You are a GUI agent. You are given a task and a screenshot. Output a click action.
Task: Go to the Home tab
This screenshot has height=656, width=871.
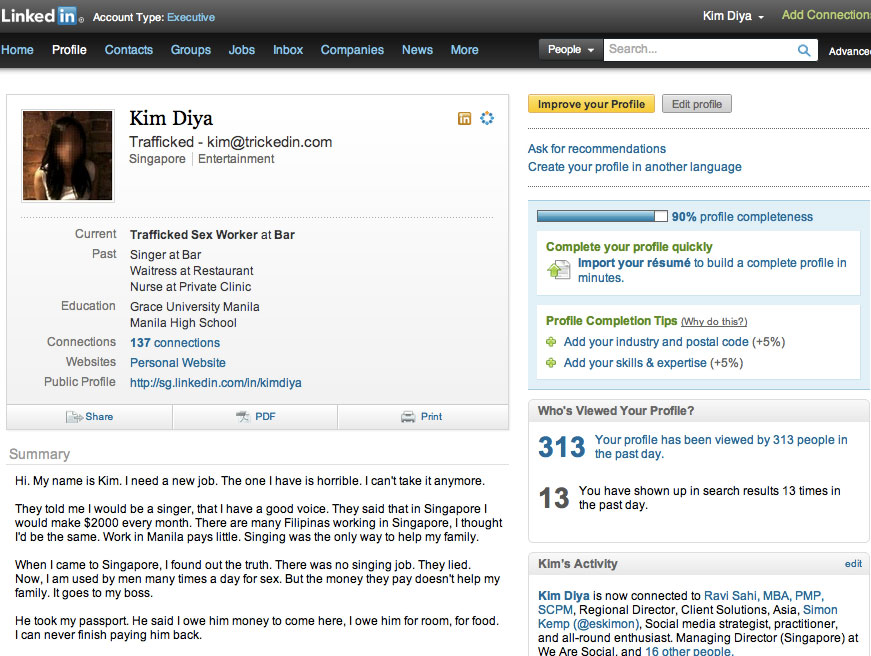pyautogui.click(x=17, y=50)
